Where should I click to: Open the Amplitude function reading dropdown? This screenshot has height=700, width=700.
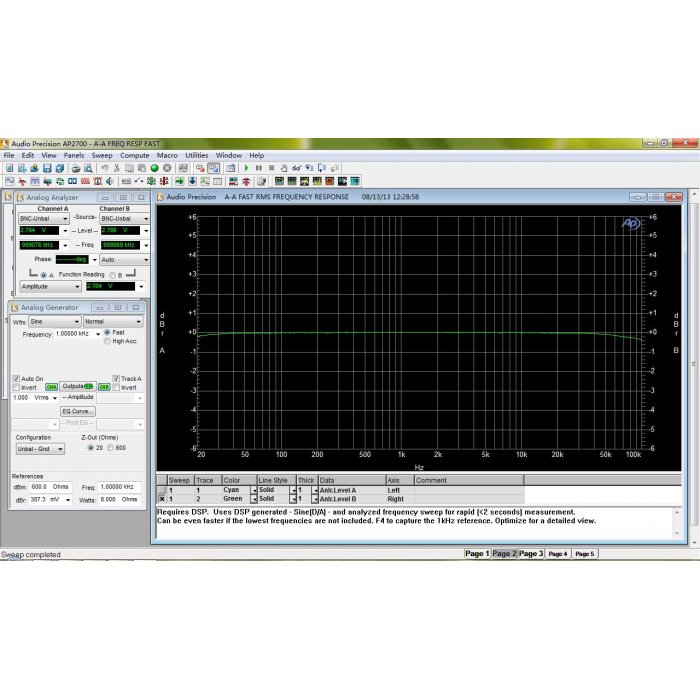click(50, 287)
